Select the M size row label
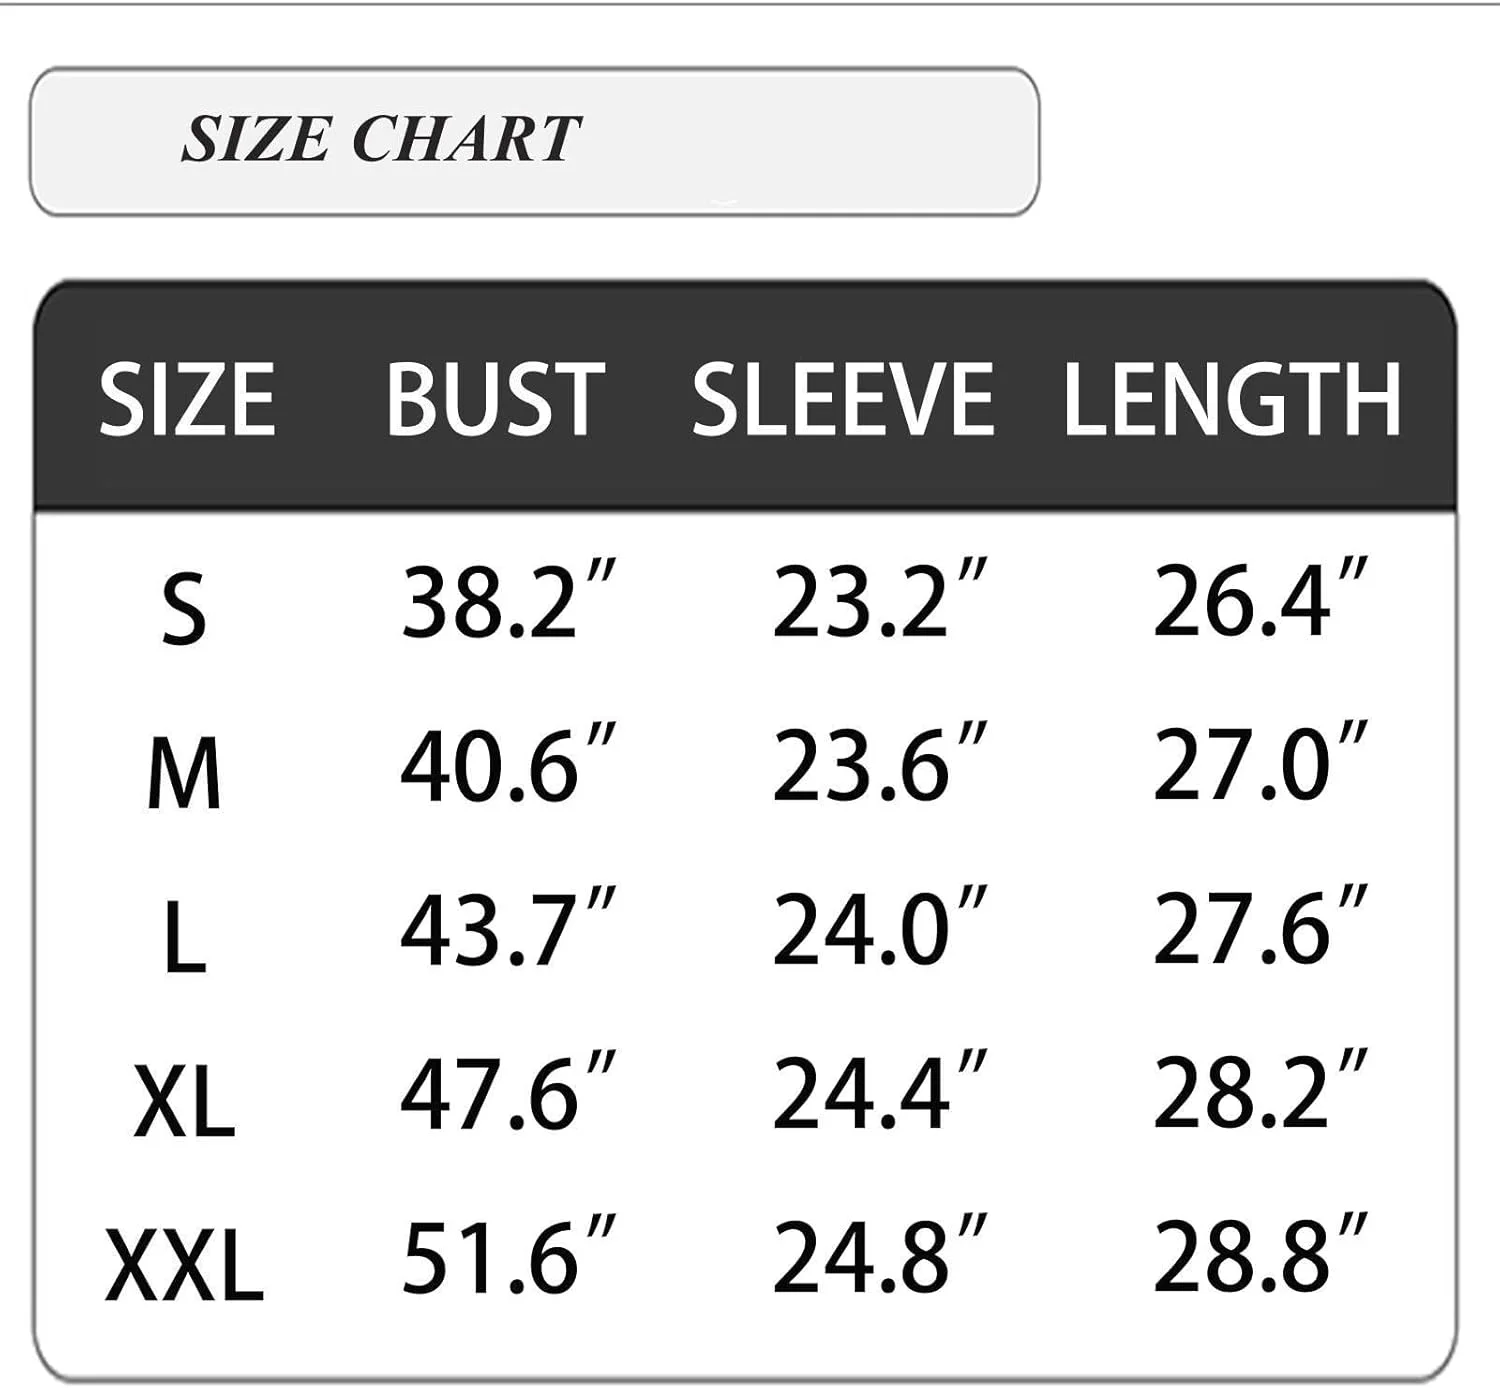Screen dimensions: 1500x1388 (x=184, y=774)
